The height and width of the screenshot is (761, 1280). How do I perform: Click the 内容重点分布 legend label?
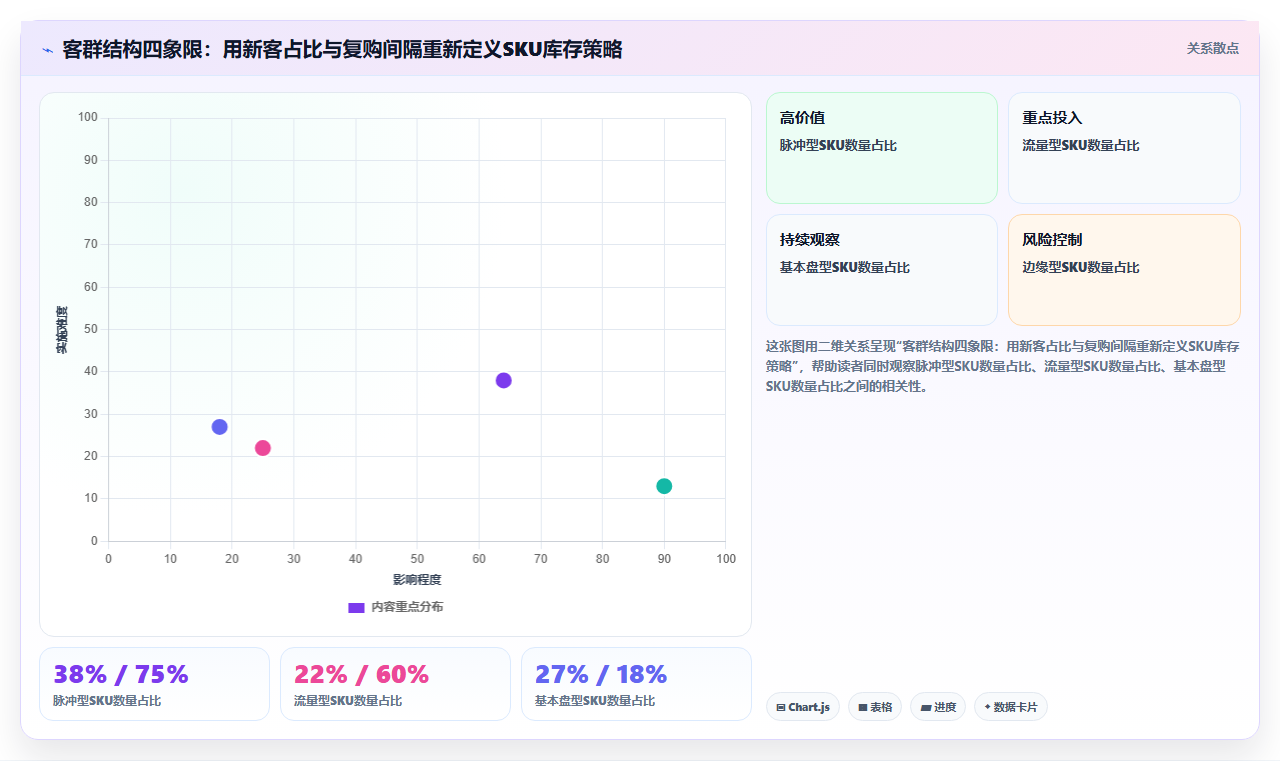[x=407, y=607]
